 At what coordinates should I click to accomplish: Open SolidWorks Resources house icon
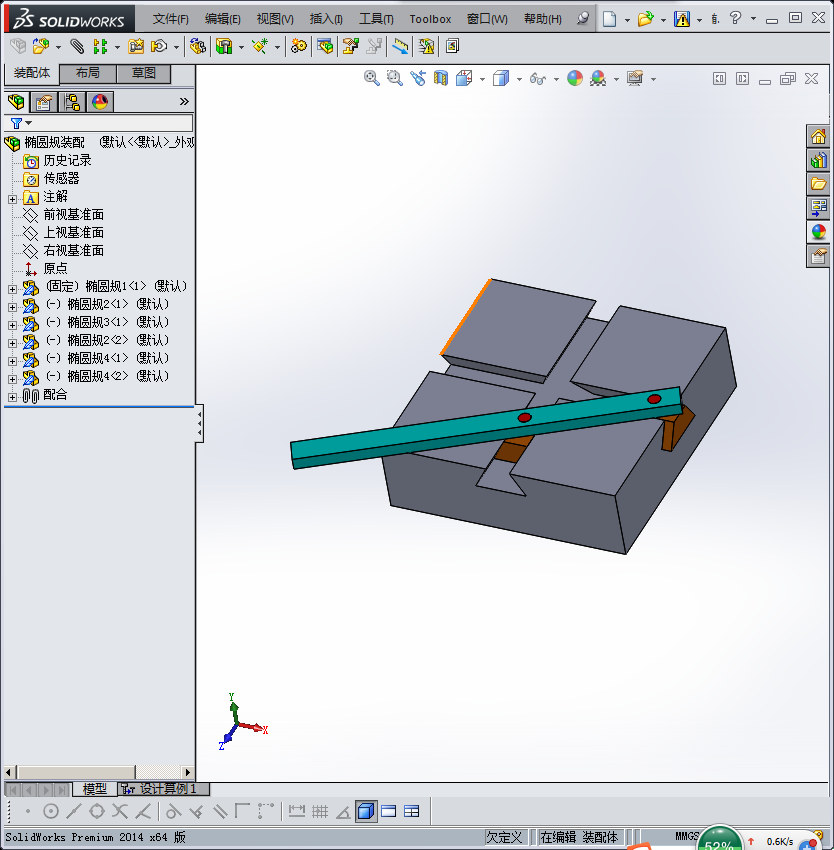coord(818,136)
